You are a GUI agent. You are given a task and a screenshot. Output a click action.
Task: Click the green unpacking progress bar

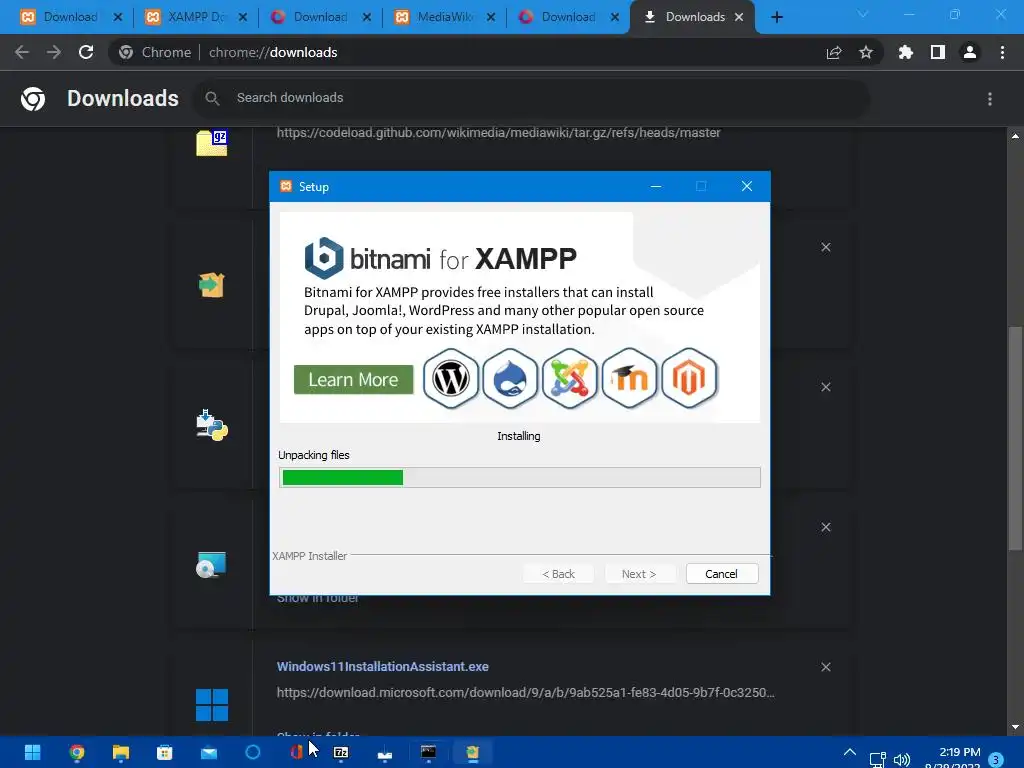[342, 477]
